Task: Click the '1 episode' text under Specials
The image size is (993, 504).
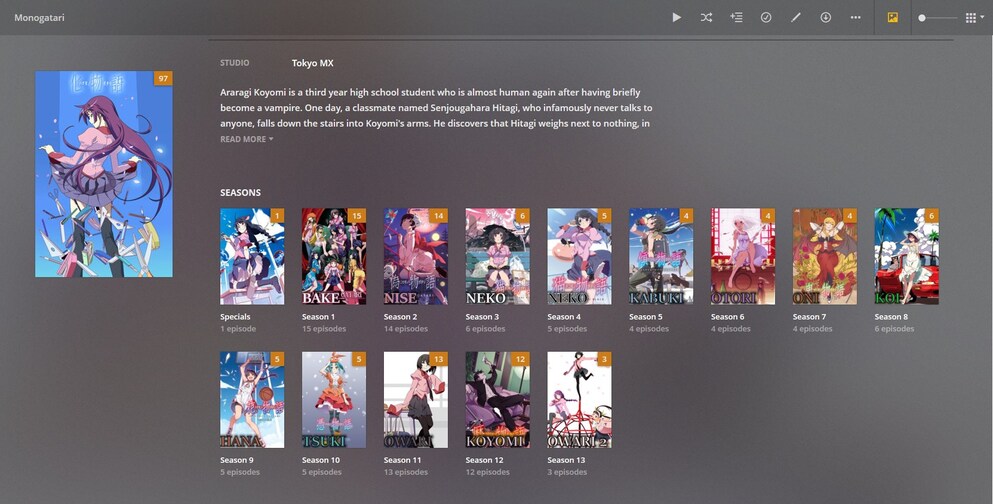Action: pyautogui.click(x=237, y=329)
